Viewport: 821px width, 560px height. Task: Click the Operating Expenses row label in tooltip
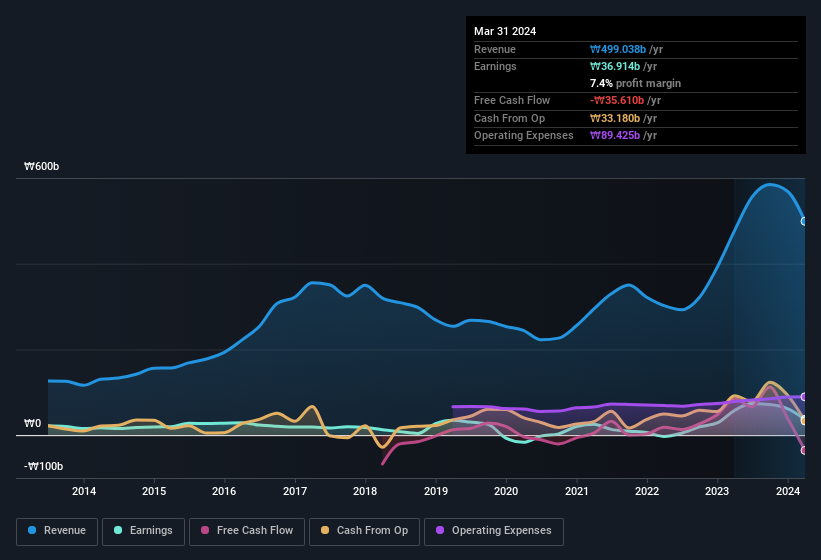[x=524, y=136]
